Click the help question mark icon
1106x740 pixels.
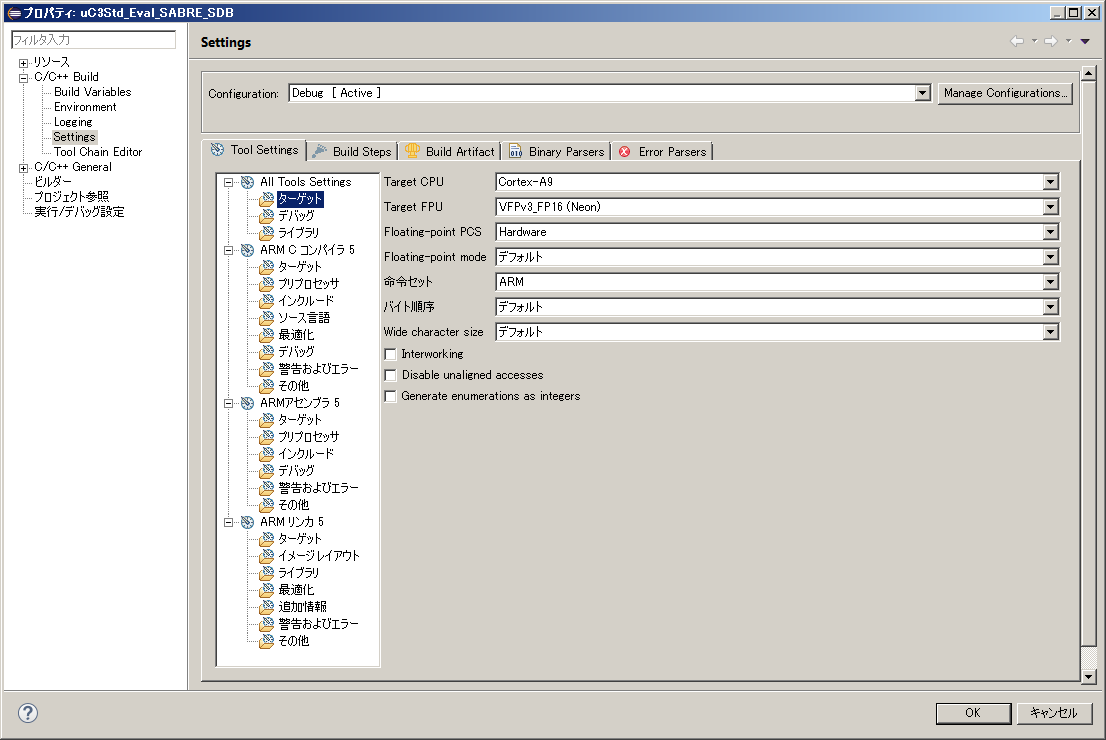pos(28,713)
